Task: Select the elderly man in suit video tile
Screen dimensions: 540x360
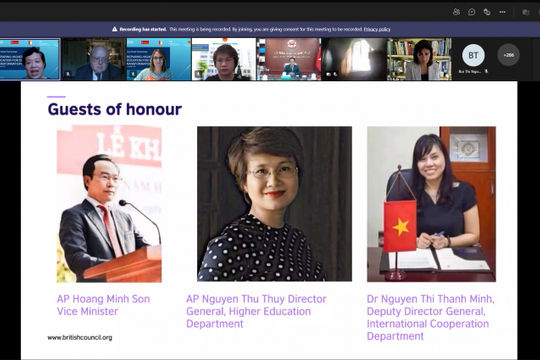Action: (x=94, y=59)
